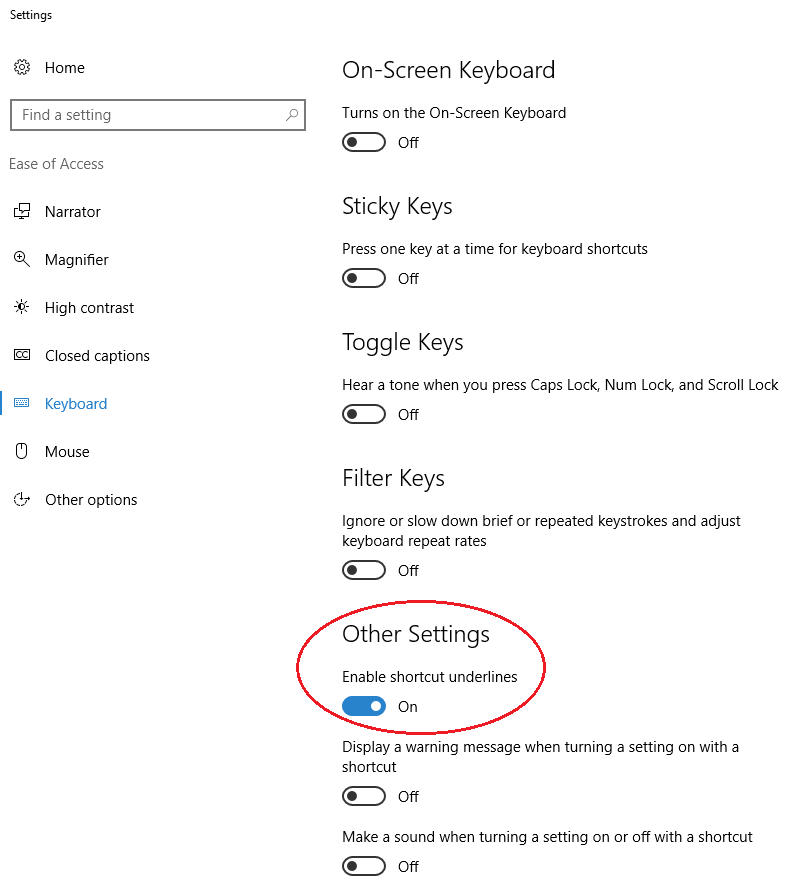Open the Other options page
This screenshot has width=792, height=890.
pyautogui.click(x=91, y=500)
